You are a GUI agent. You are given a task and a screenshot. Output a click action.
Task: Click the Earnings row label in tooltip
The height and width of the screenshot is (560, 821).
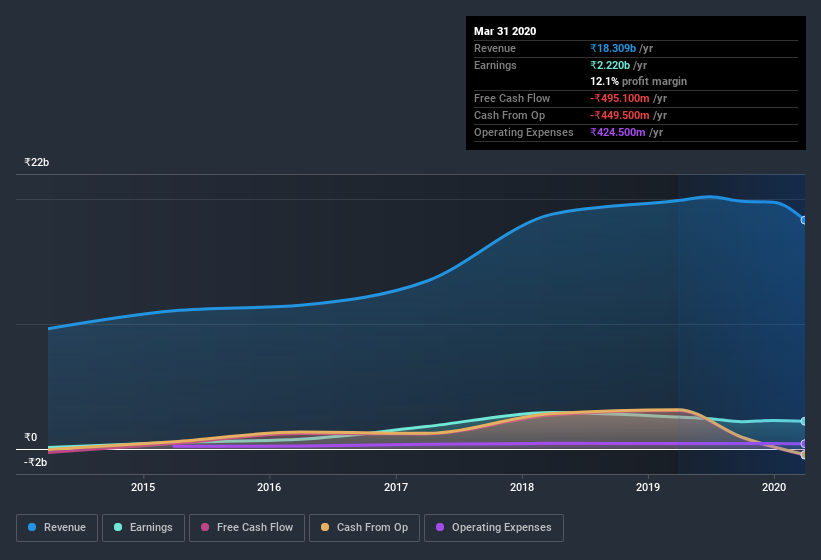495,65
